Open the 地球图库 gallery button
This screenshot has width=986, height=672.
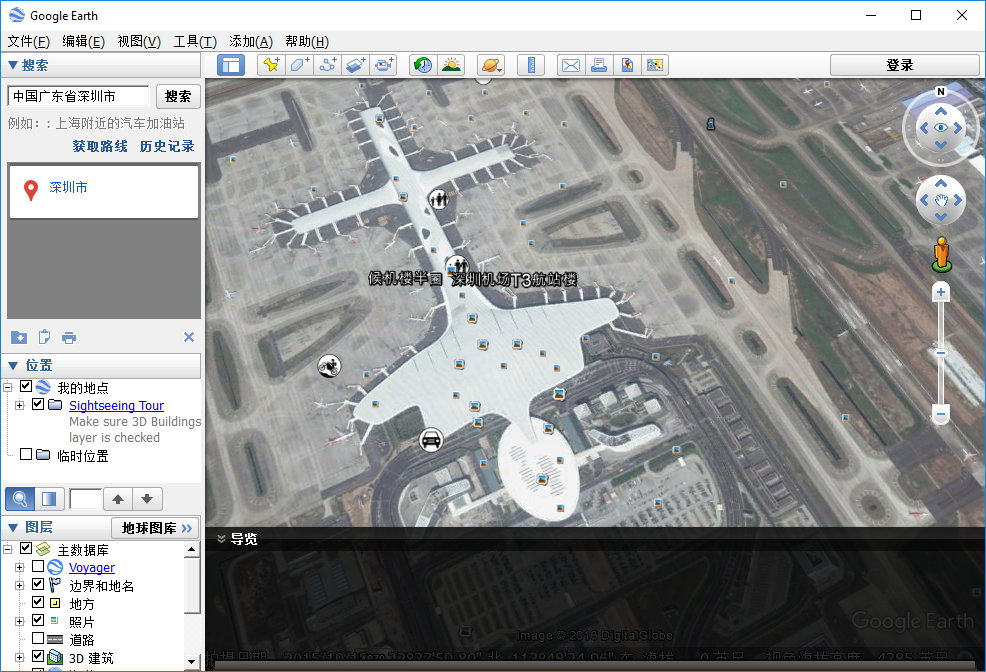point(155,528)
